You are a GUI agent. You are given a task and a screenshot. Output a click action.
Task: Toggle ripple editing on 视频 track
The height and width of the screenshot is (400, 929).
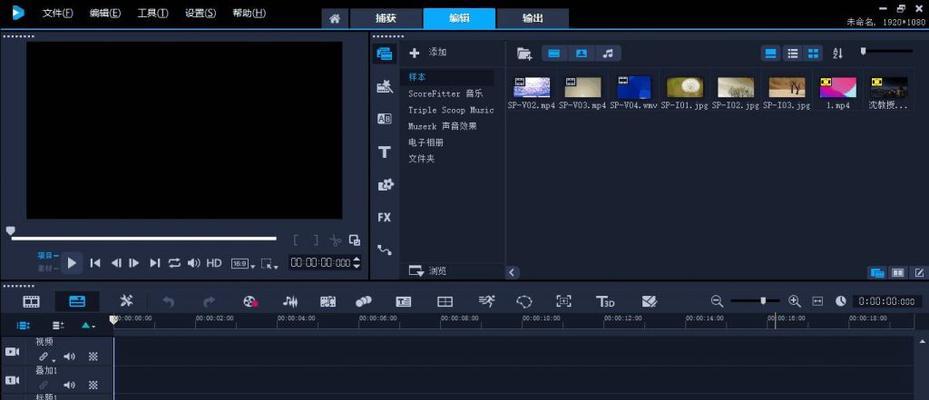tap(43, 357)
